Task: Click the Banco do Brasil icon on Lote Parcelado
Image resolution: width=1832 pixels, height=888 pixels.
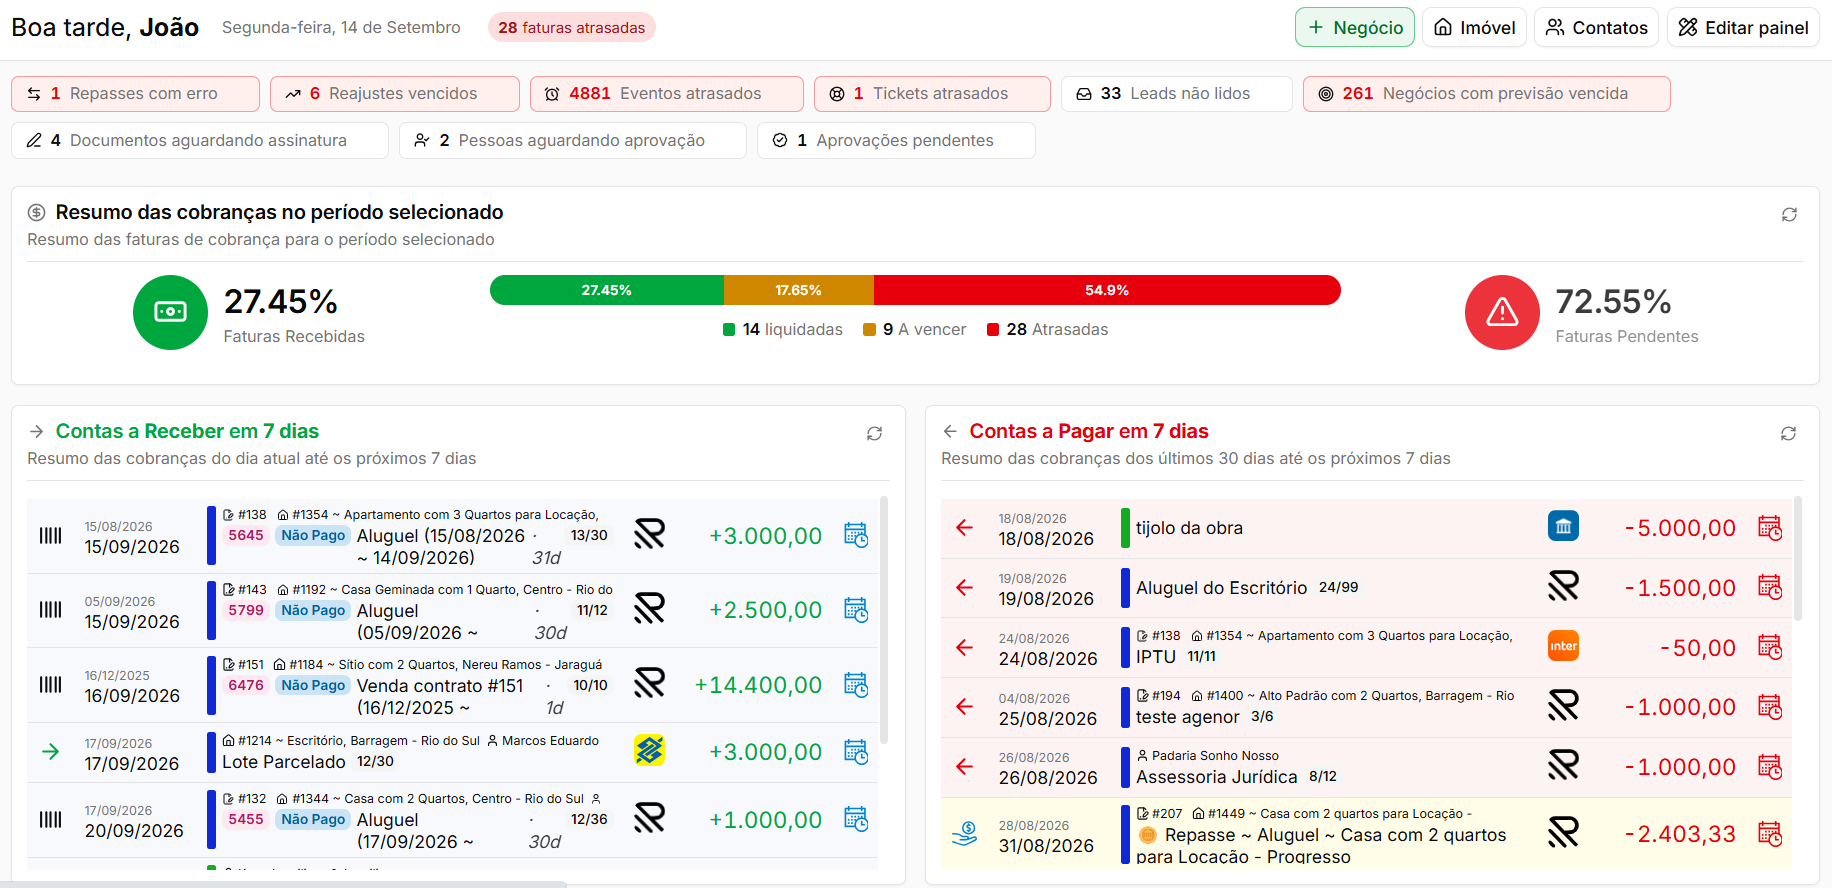Action: tap(649, 750)
